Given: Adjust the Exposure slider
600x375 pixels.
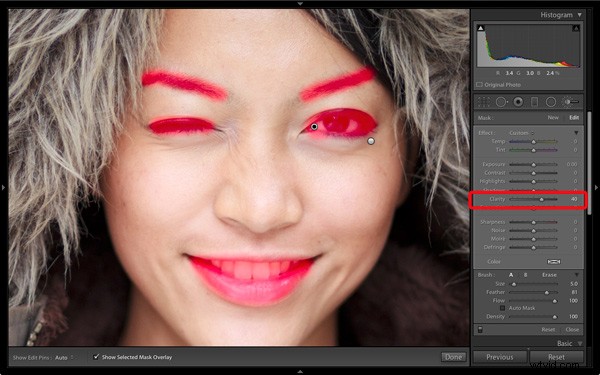Looking at the screenshot, I should point(533,164).
